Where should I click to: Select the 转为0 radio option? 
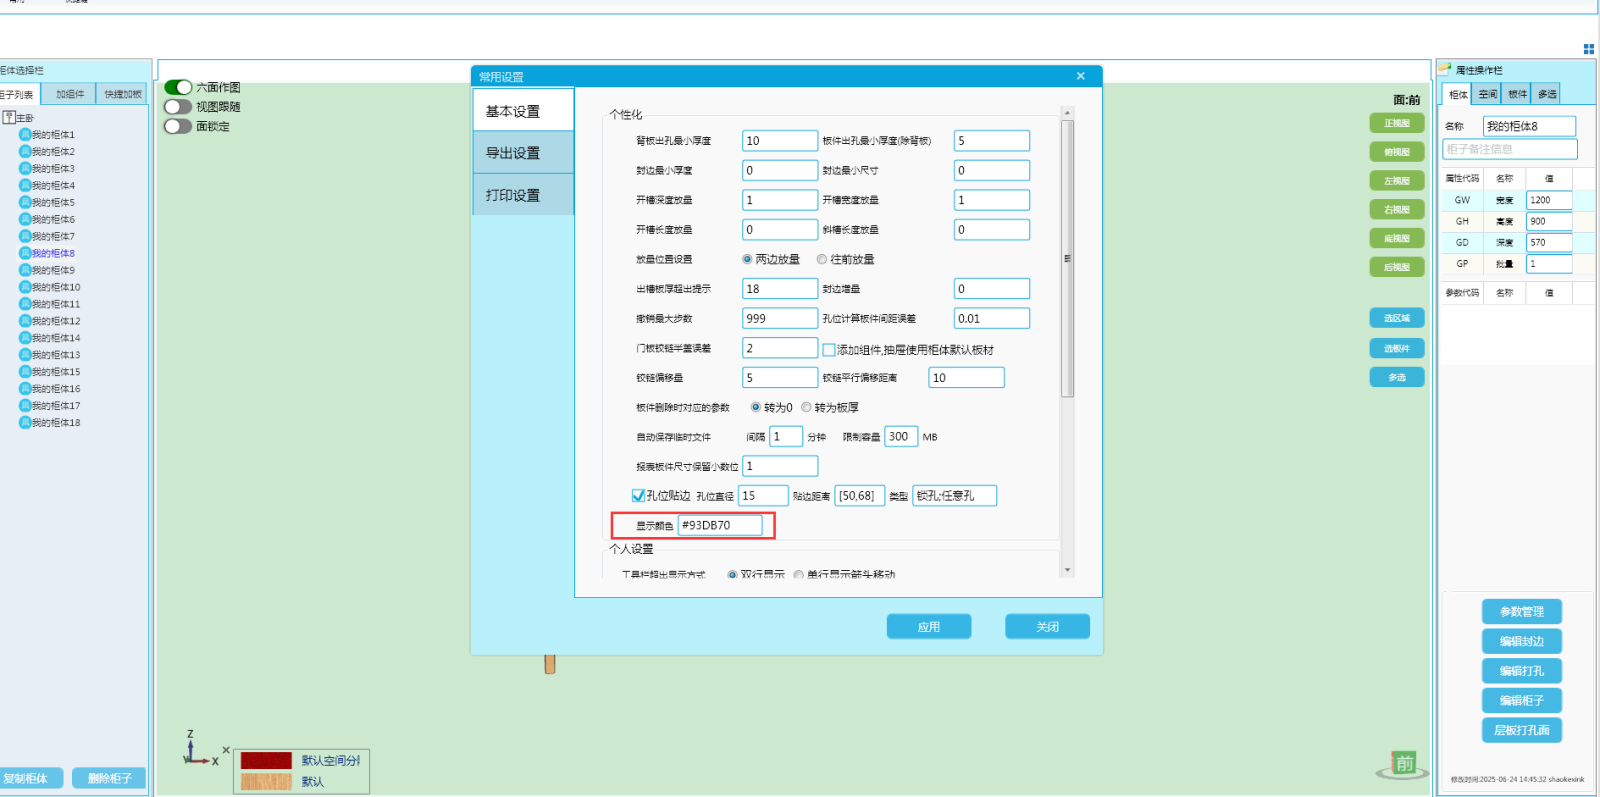click(x=755, y=407)
